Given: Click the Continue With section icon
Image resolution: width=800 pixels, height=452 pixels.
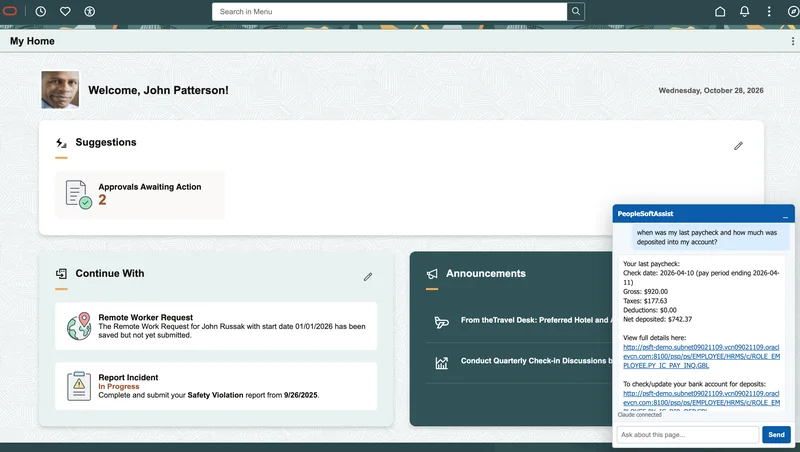Looking at the screenshot, I should click(61, 274).
